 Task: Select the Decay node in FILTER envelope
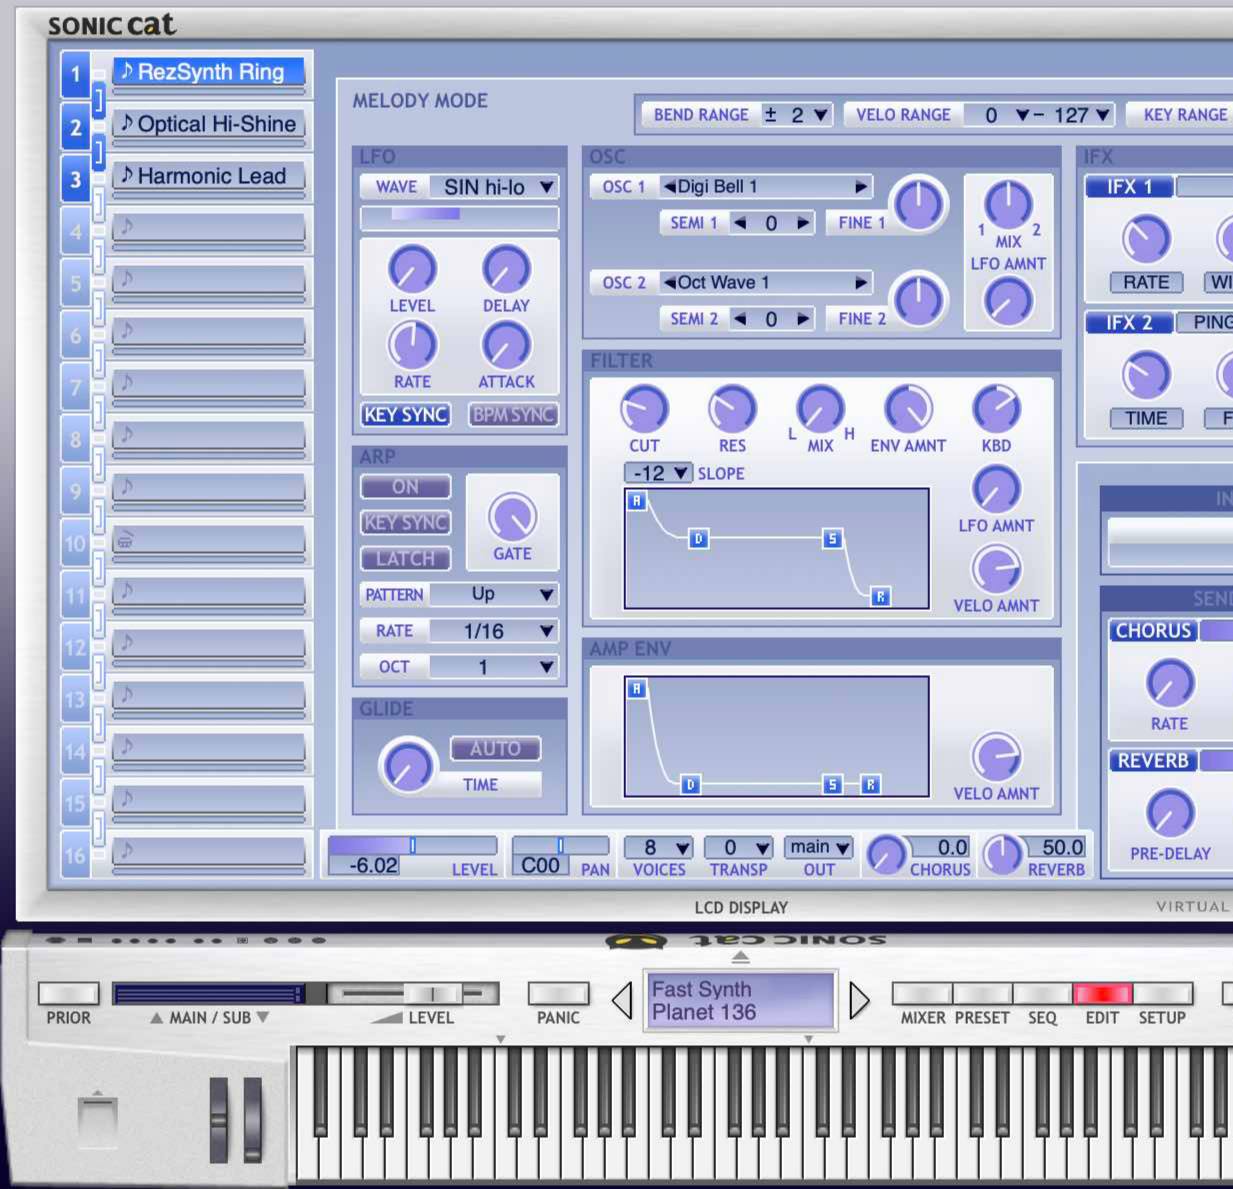(x=698, y=539)
